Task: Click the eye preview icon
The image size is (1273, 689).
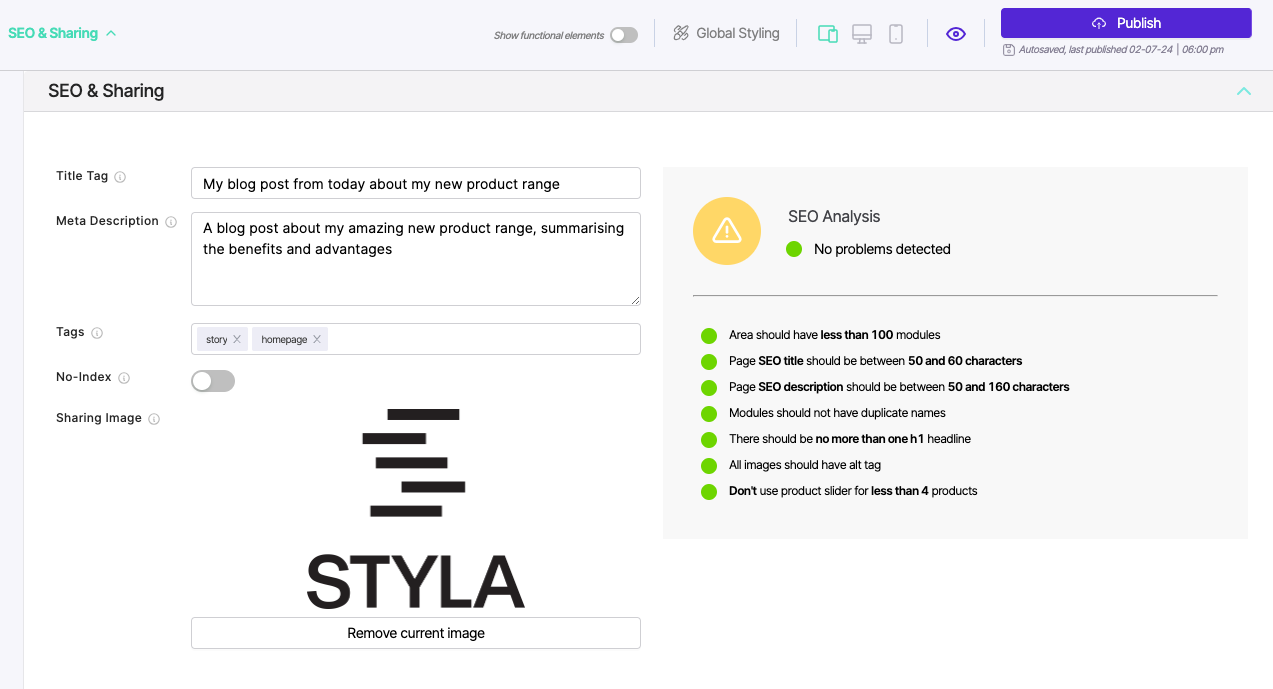Action: [956, 34]
